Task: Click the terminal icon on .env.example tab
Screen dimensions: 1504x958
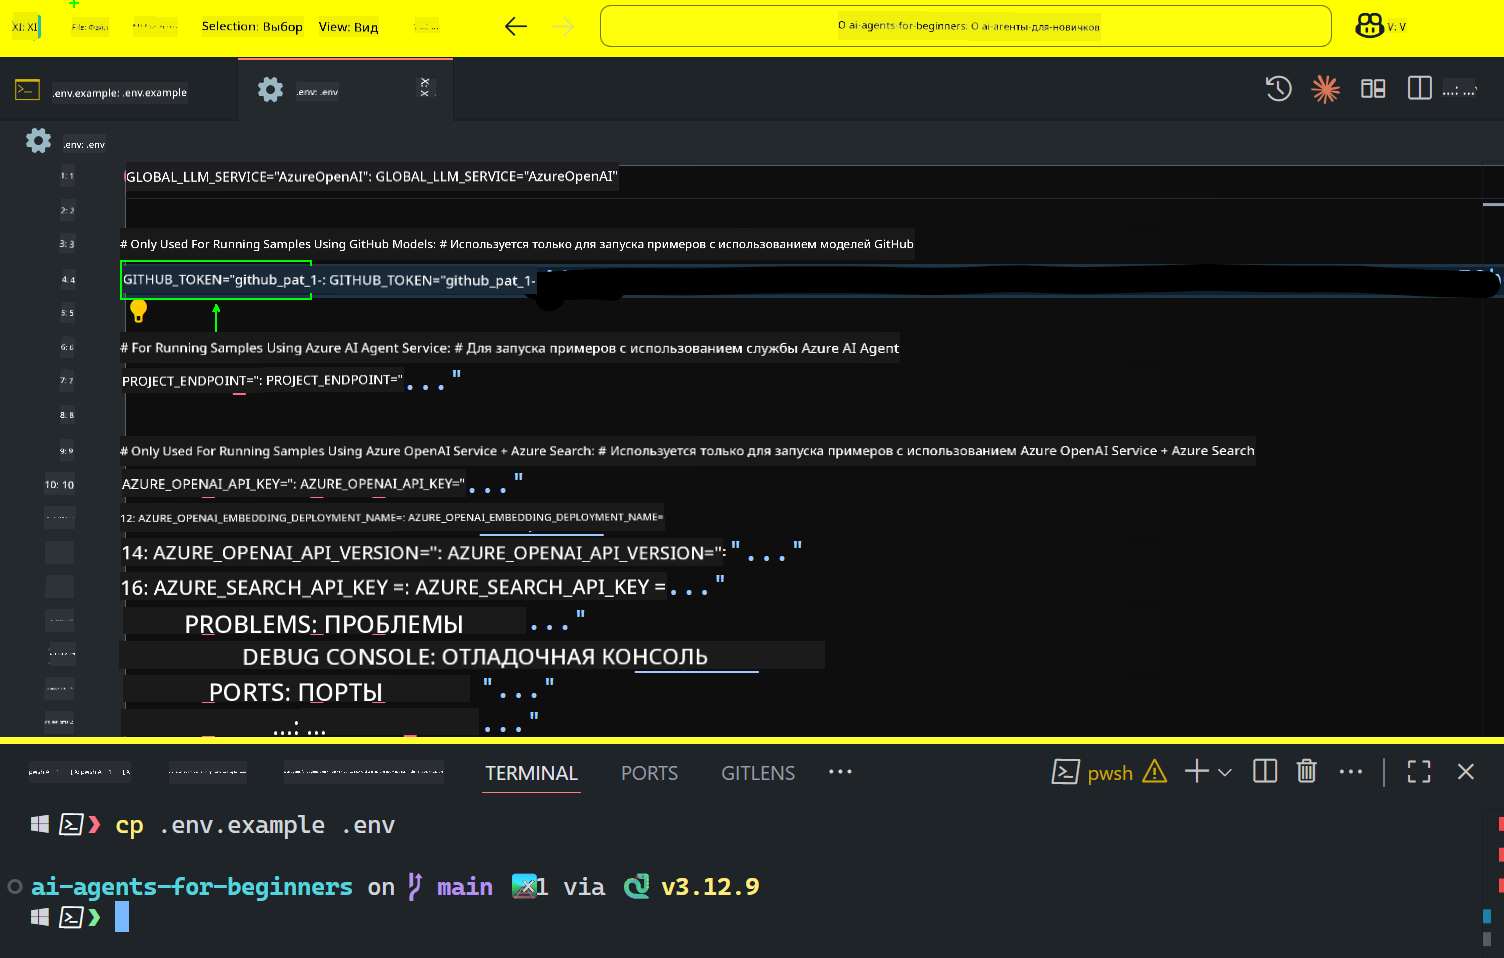Action: click(27, 90)
